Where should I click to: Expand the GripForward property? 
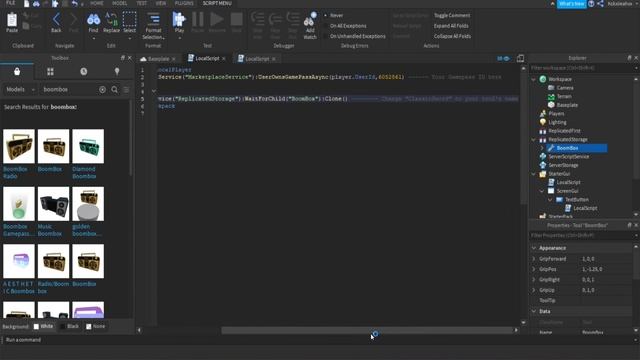coord(534,259)
